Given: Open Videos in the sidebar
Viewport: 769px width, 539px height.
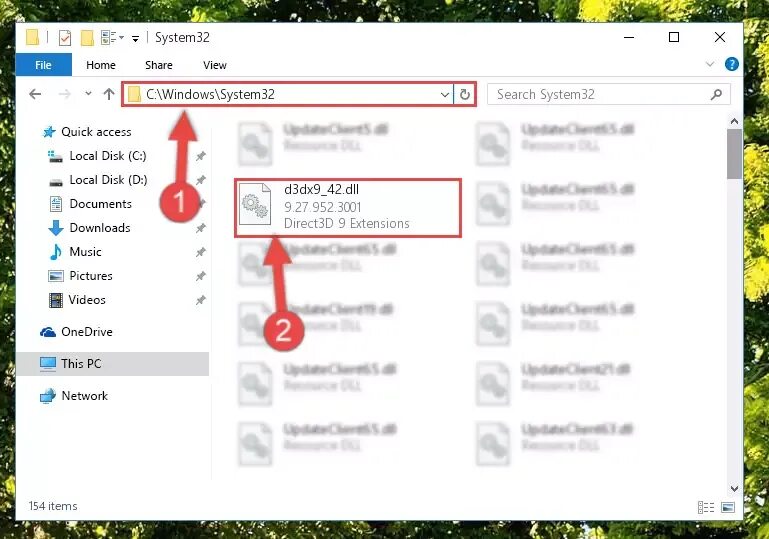Looking at the screenshot, I should click(x=87, y=300).
